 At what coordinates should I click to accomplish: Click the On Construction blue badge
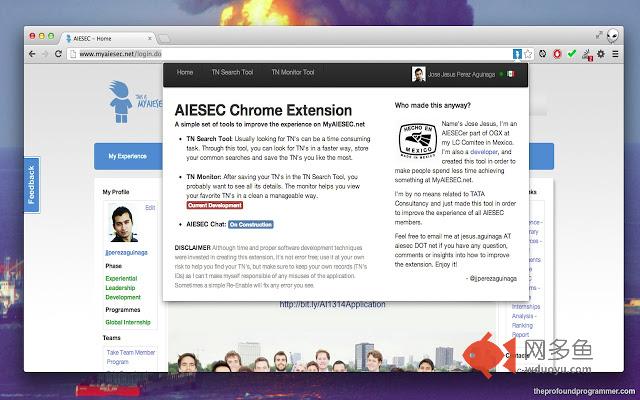point(251,224)
